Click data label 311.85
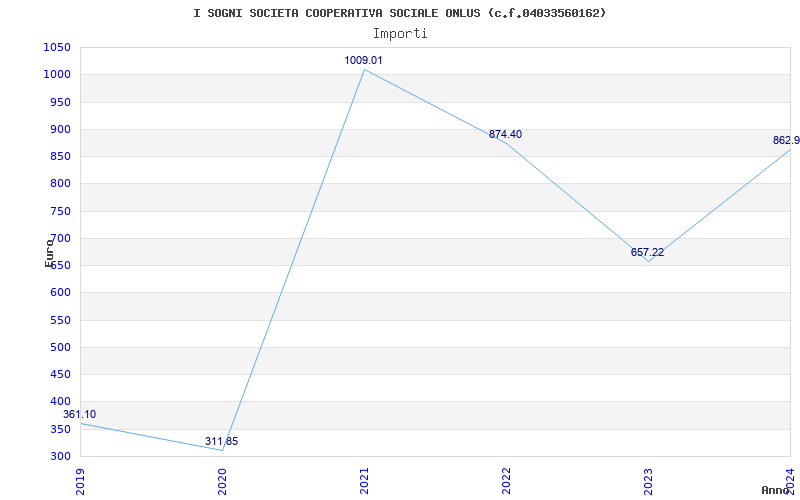Image resolution: width=800 pixels, height=500 pixels. [221, 441]
